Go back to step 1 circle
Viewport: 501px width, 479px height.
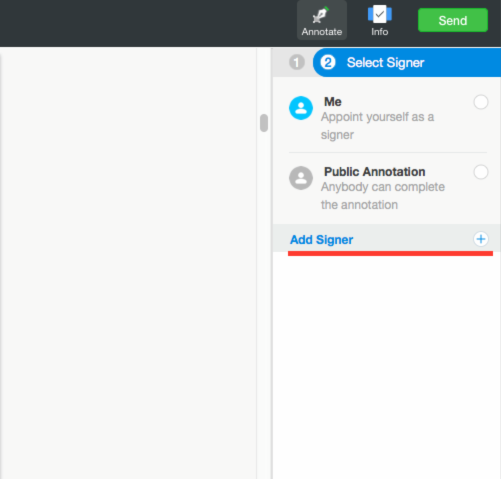click(x=297, y=62)
